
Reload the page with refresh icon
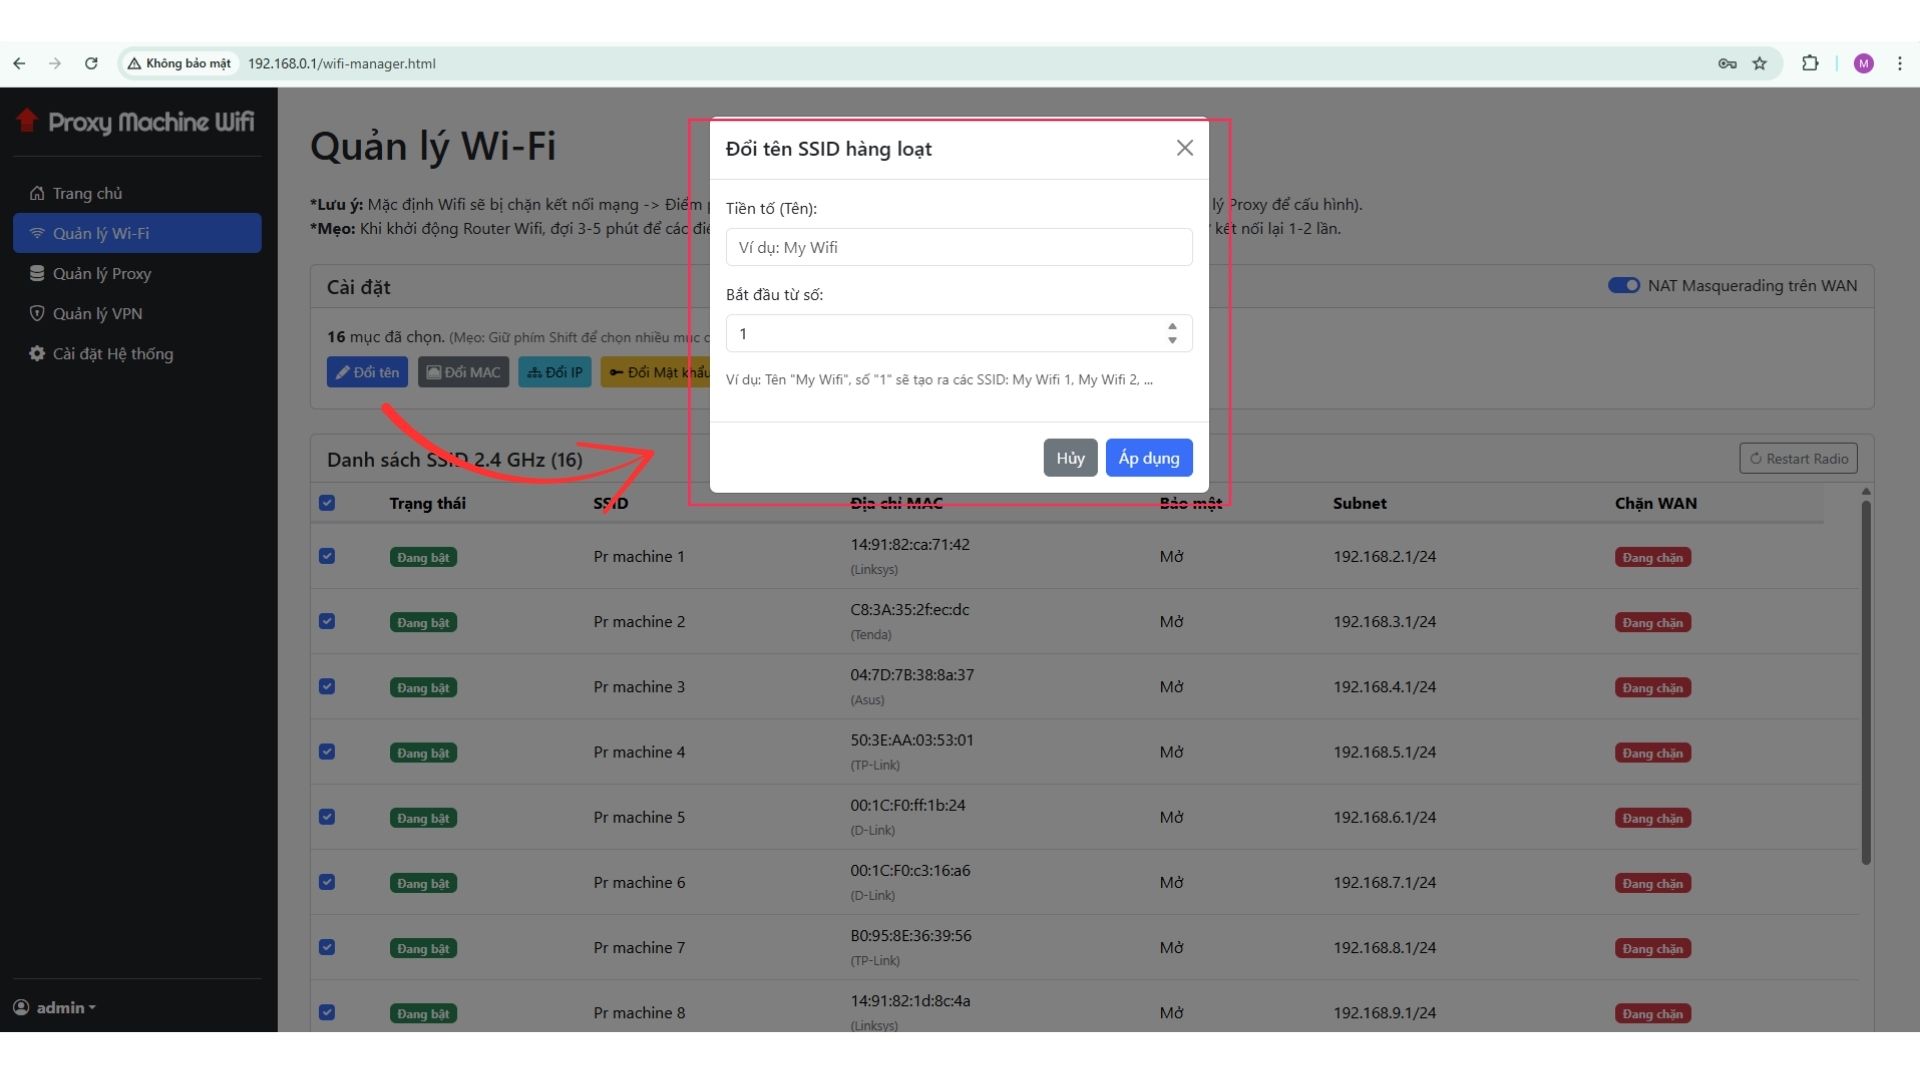91,63
